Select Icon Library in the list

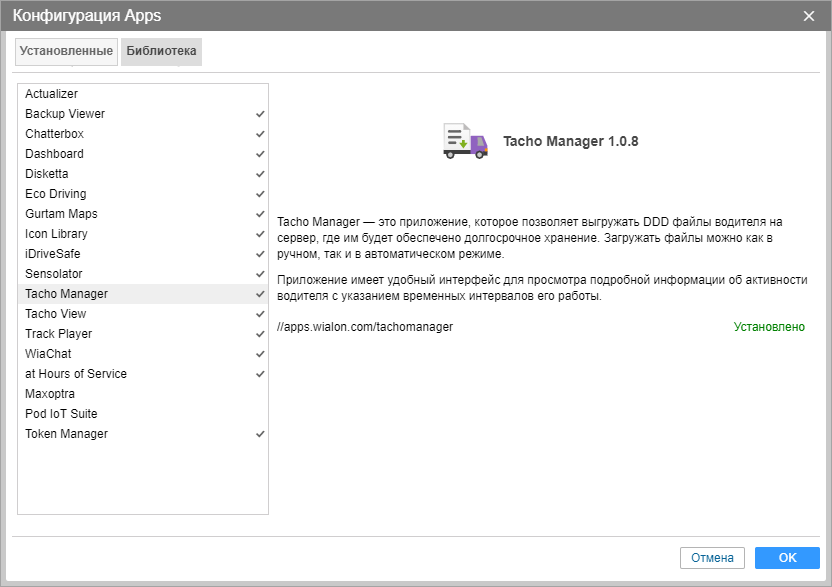[x=143, y=234]
